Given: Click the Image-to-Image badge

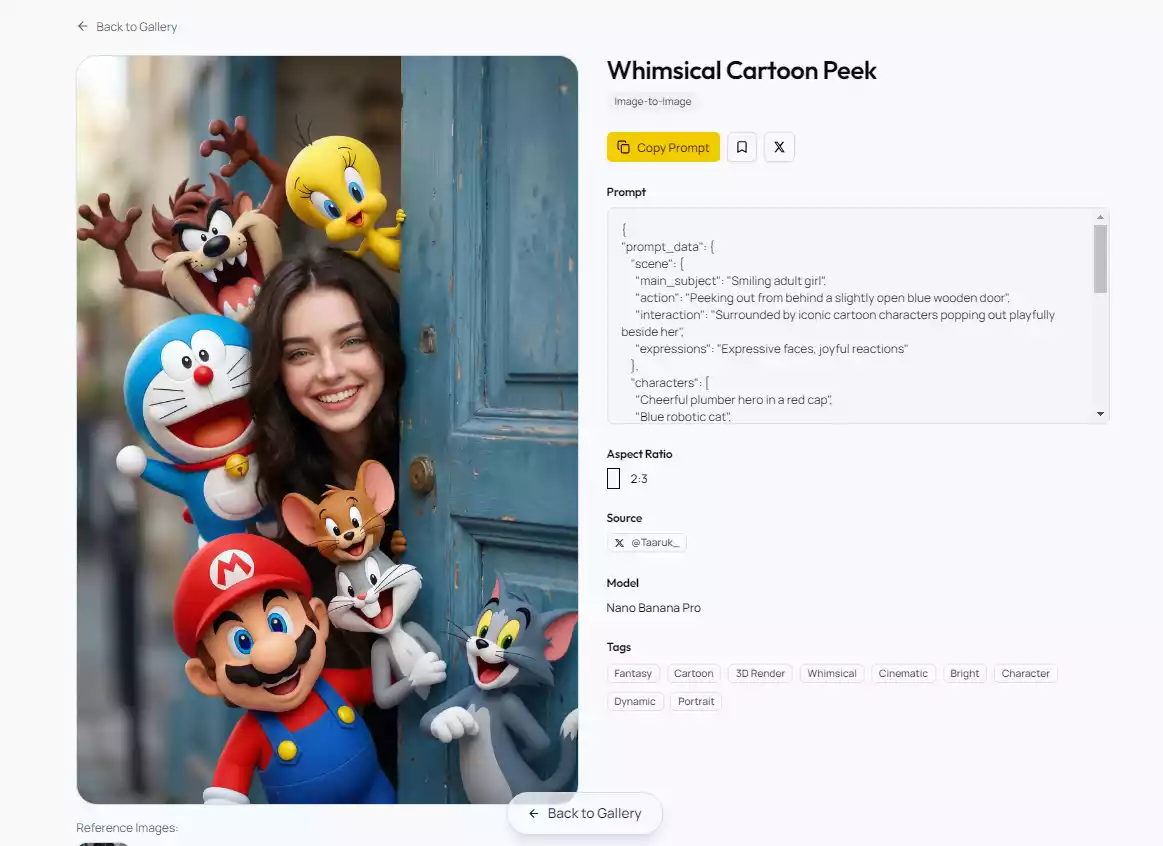Looking at the screenshot, I should (x=652, y=101).
